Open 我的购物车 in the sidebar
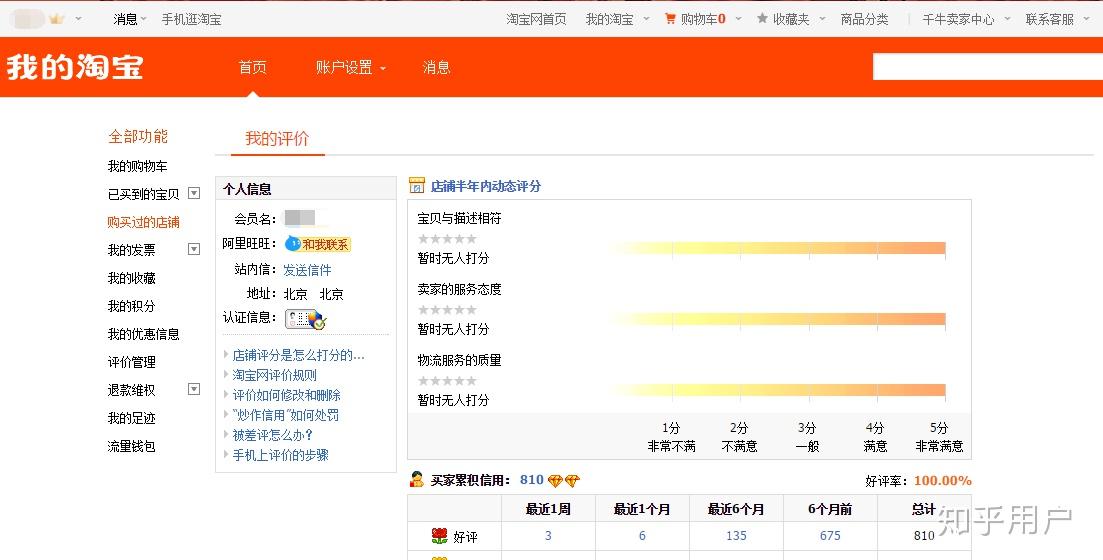 click(137, 166)
